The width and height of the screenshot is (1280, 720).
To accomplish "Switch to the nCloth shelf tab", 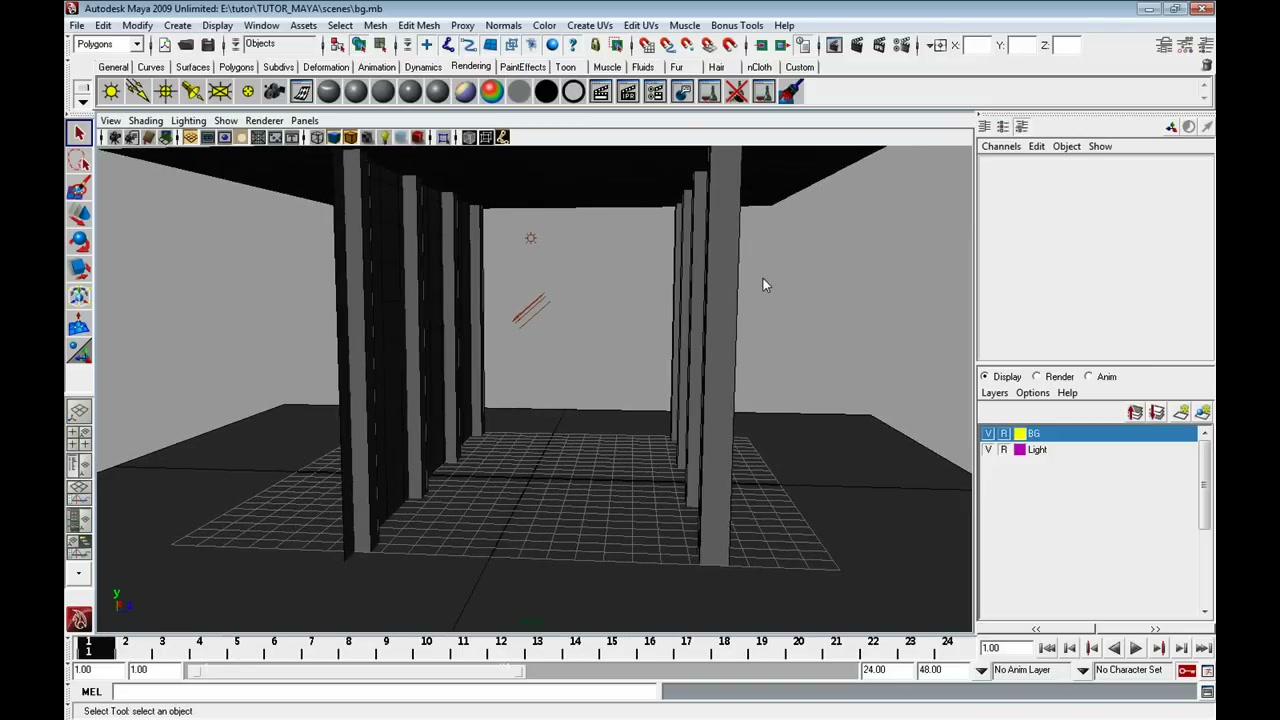I will click(759, 67).
